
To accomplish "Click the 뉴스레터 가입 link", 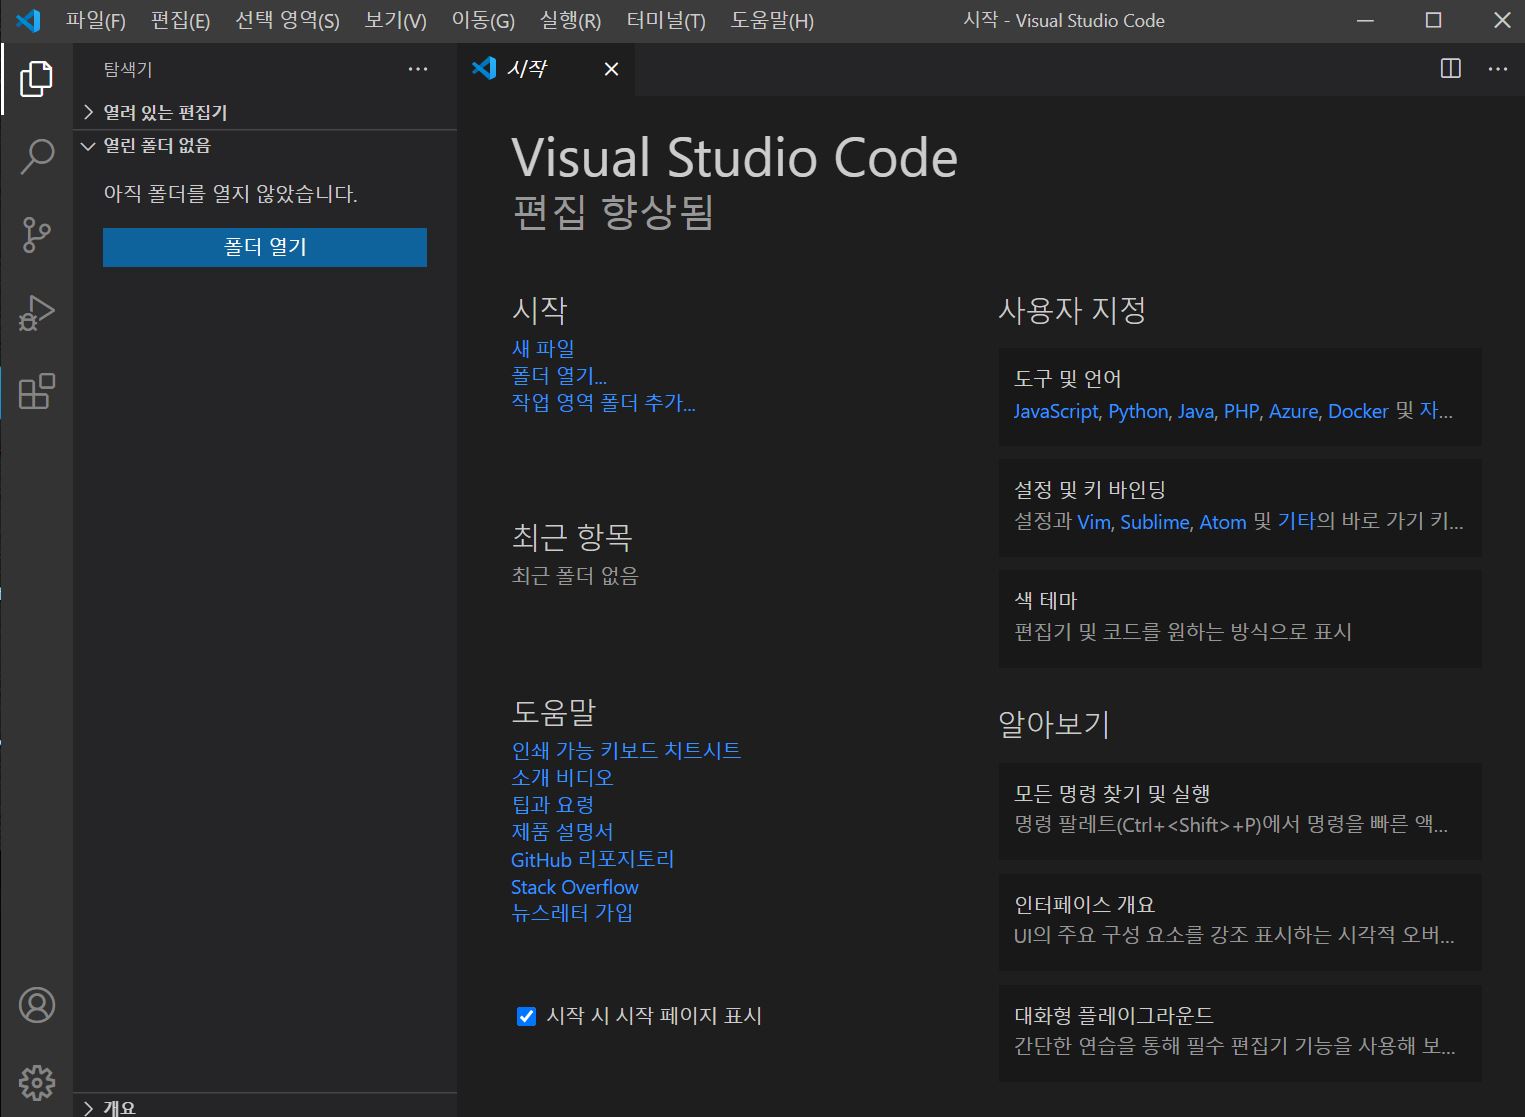I will pos(572,913).
